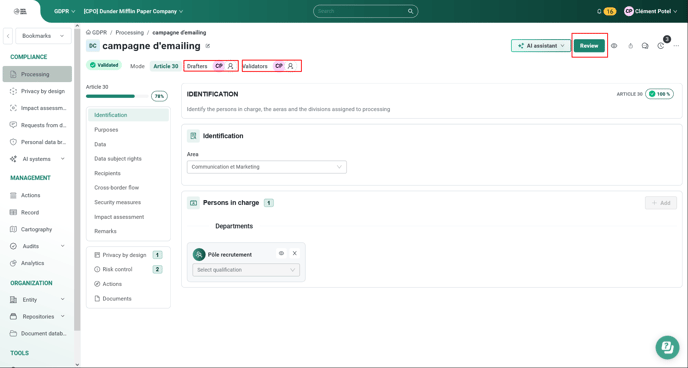The image size is (688, 368).
Task: Select the Recipients section
Action: click(128, 173)
